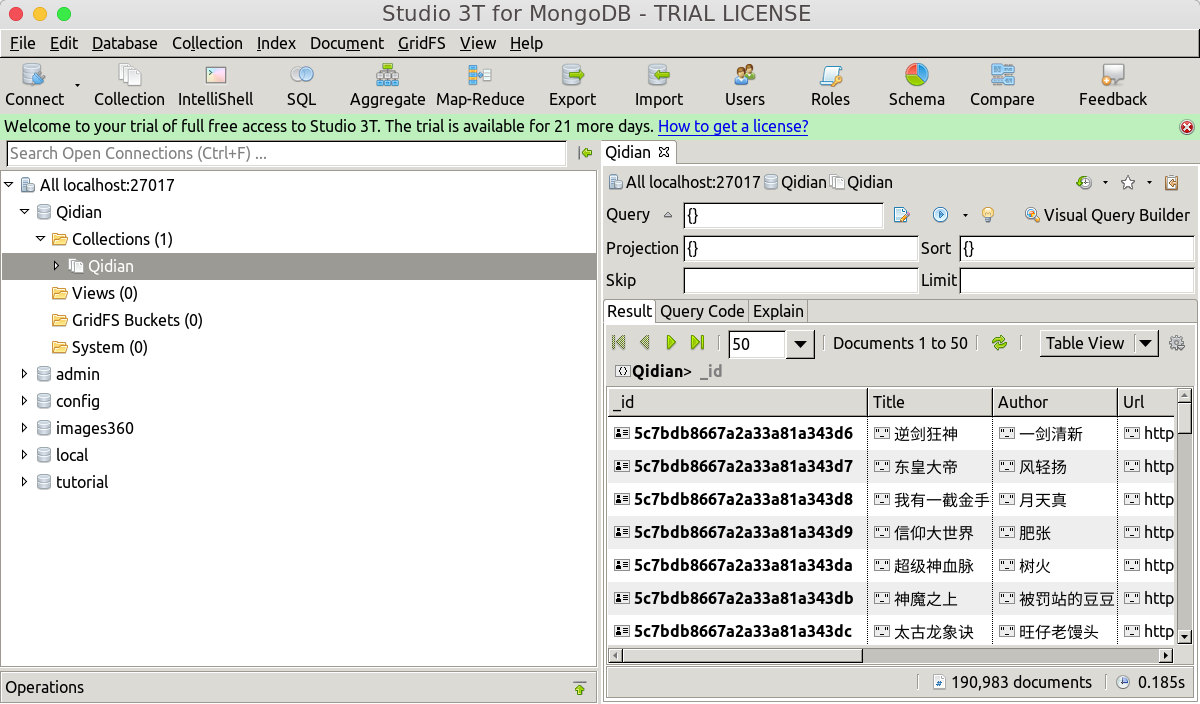Open the Aggregate editor
The image size is (1200, 704).
tap(388, 85)
